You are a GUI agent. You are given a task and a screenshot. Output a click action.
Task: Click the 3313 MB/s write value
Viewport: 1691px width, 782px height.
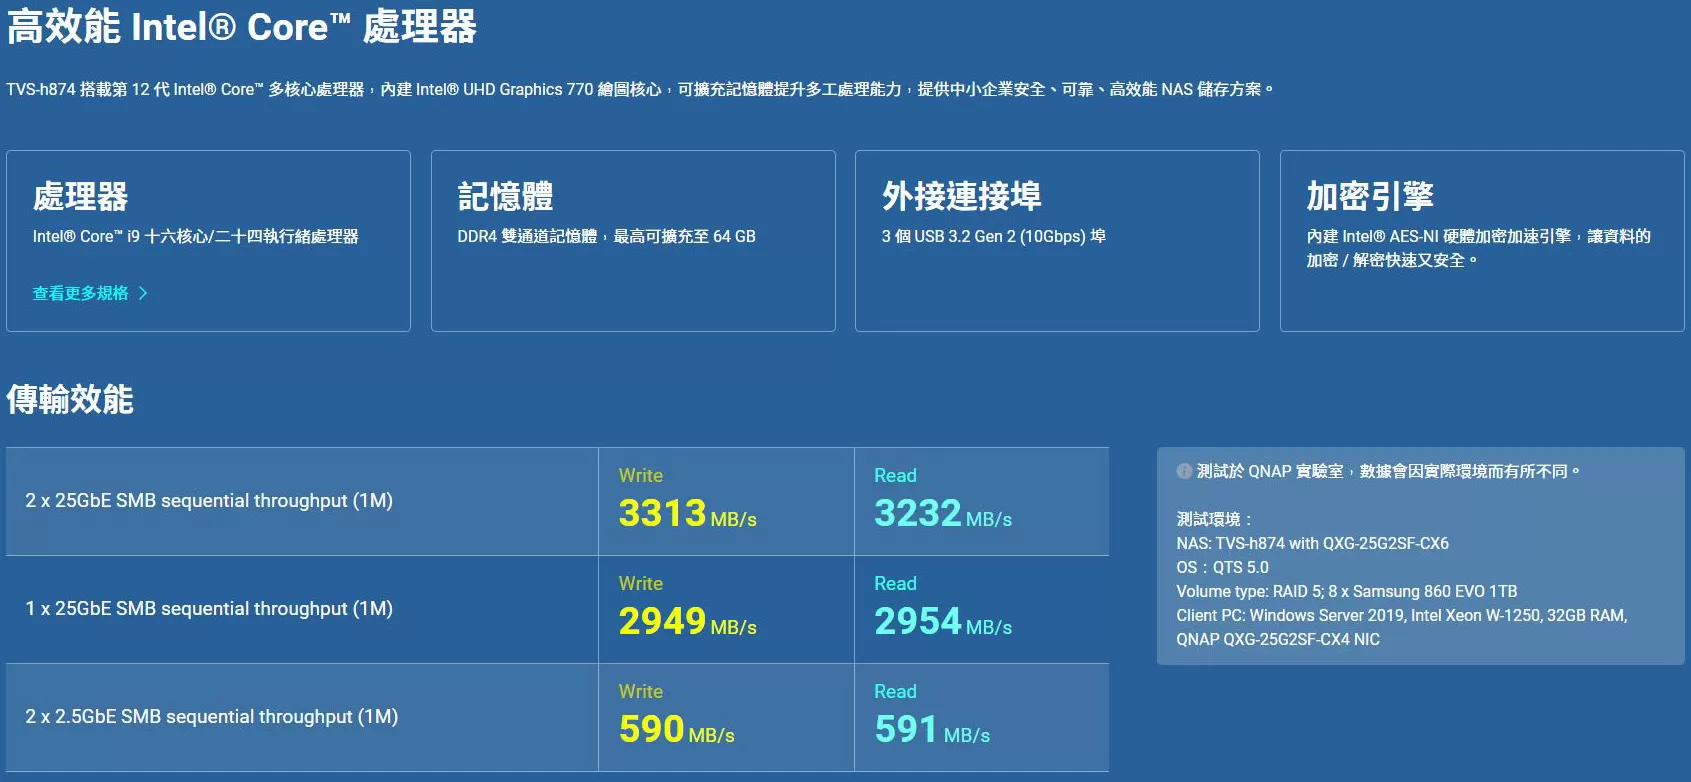pyautogui.click(x=687, y=514)
